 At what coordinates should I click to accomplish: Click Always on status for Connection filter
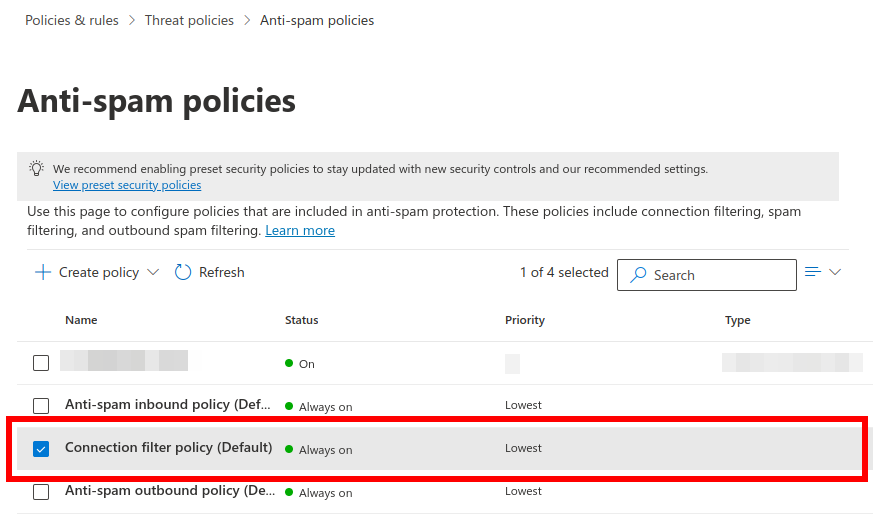click(318, 450)
